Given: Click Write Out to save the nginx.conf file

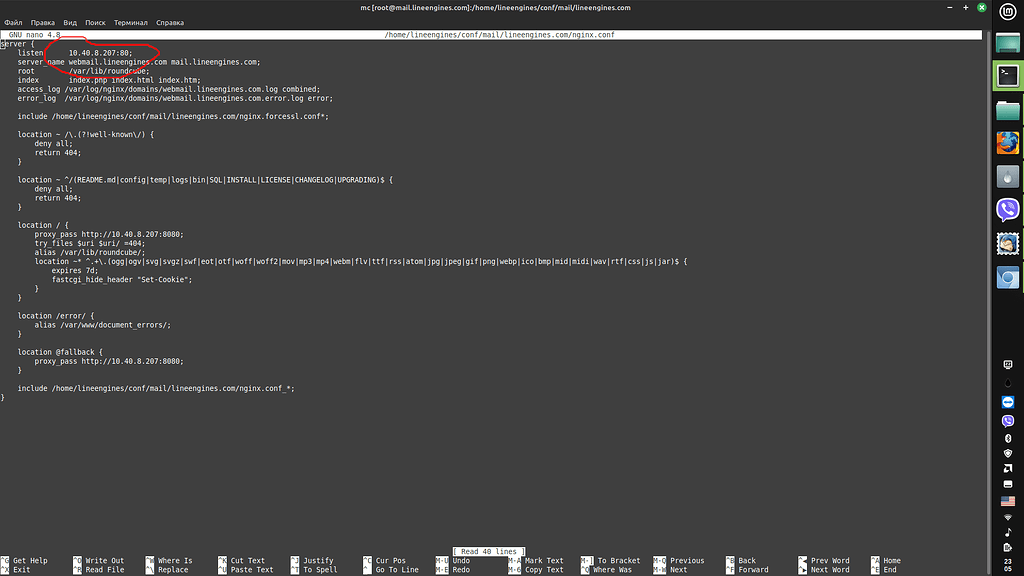Looking at the screenshot, I should pyautogui.click(x=105, y=561).
